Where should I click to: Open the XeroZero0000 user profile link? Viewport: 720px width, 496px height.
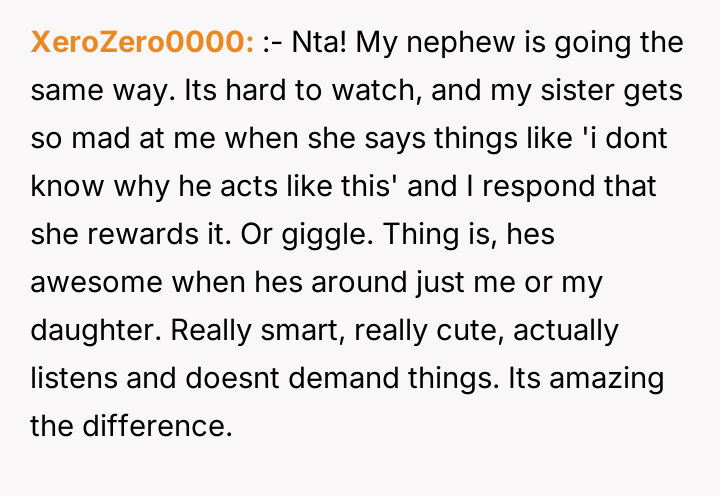[142, 44]
